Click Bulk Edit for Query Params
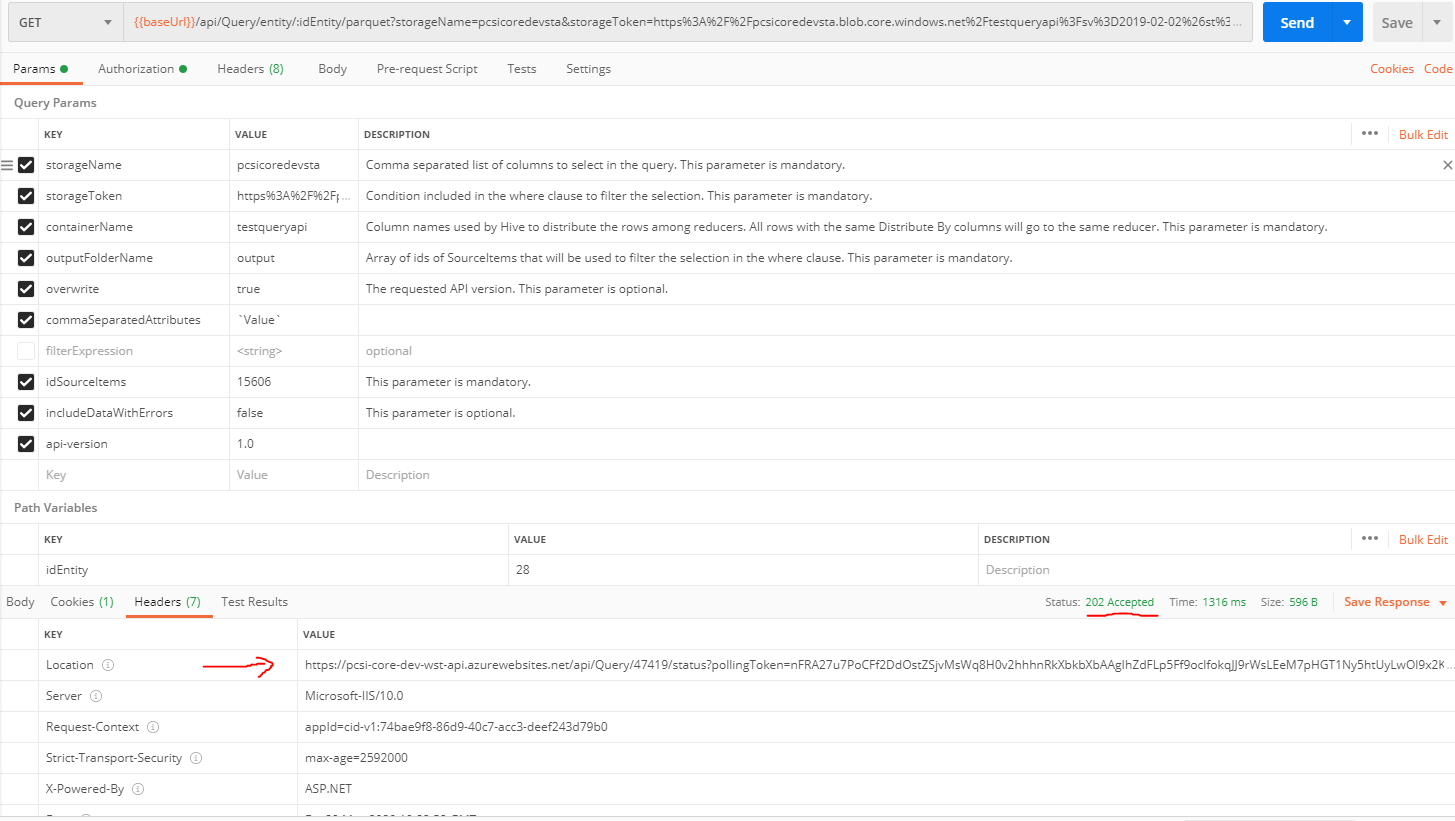 click(x=1423, y=134)
